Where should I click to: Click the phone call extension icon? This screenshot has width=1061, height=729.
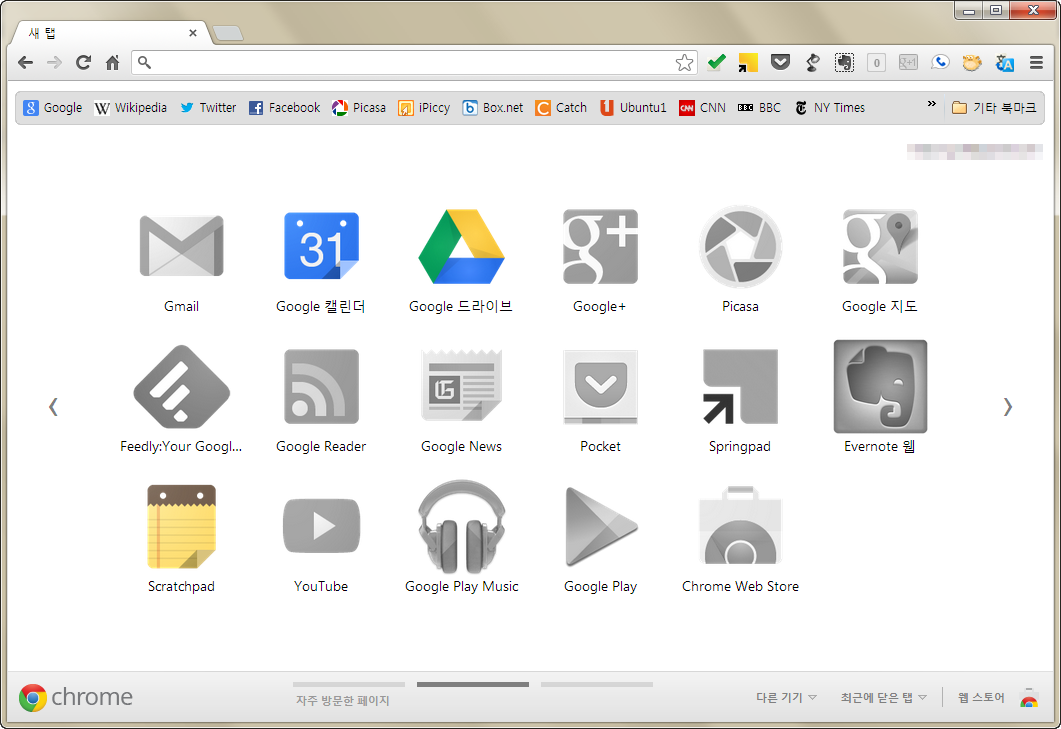point(940,63)
